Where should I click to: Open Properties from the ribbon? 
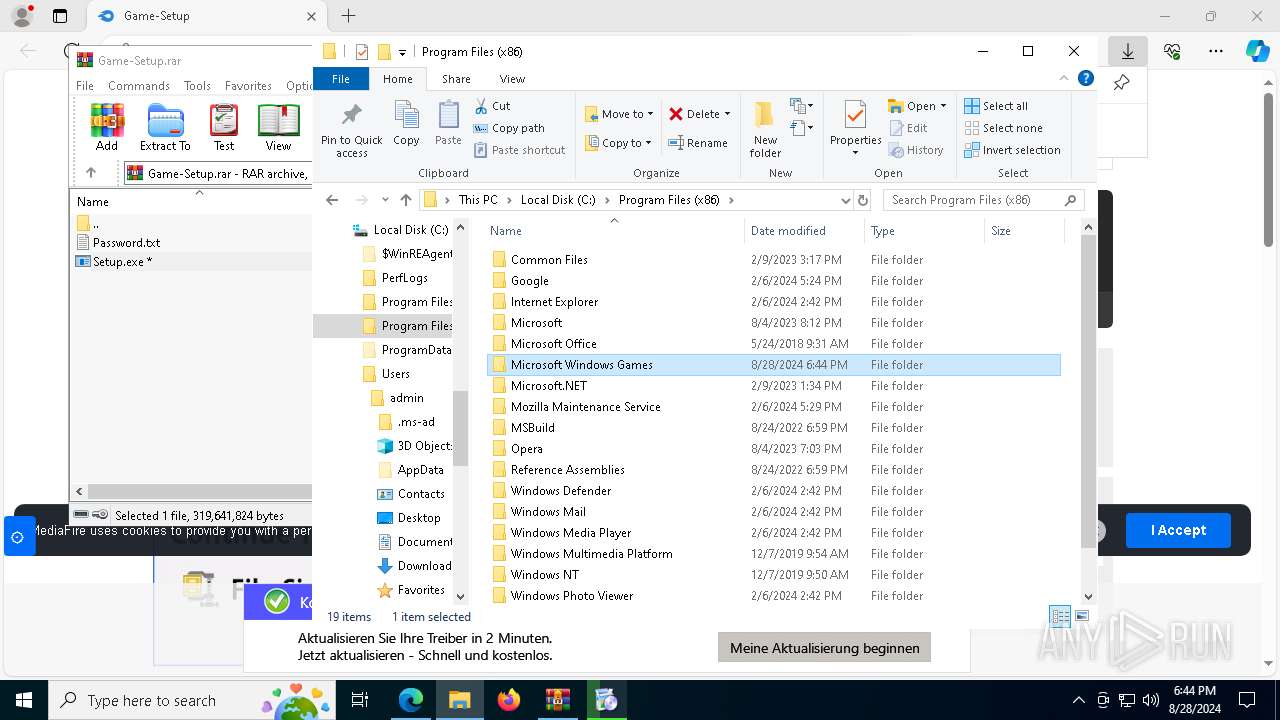pyautogui.click(x=855, y=128)
